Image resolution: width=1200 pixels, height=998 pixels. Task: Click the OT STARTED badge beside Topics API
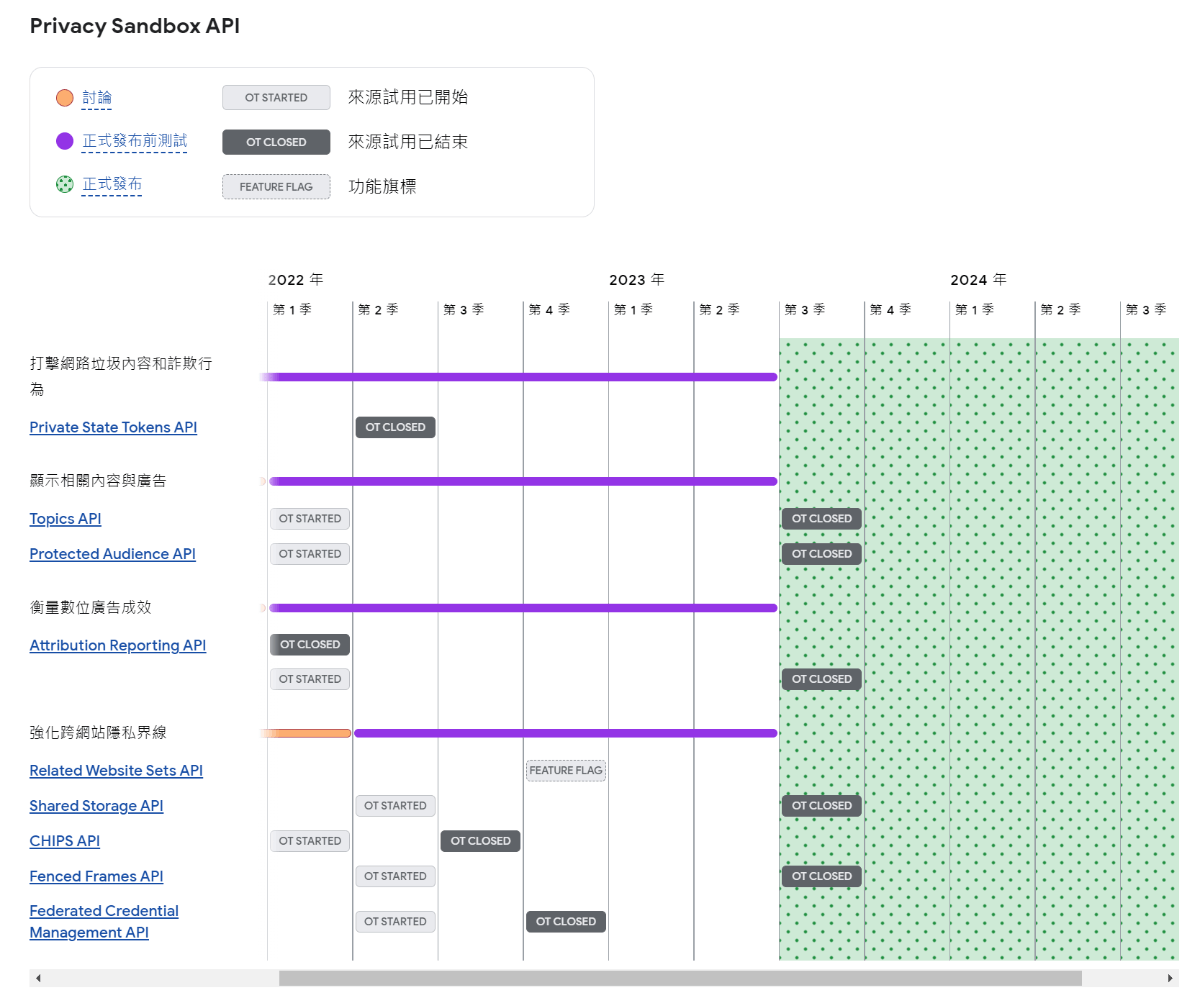[x=309, y=518]
